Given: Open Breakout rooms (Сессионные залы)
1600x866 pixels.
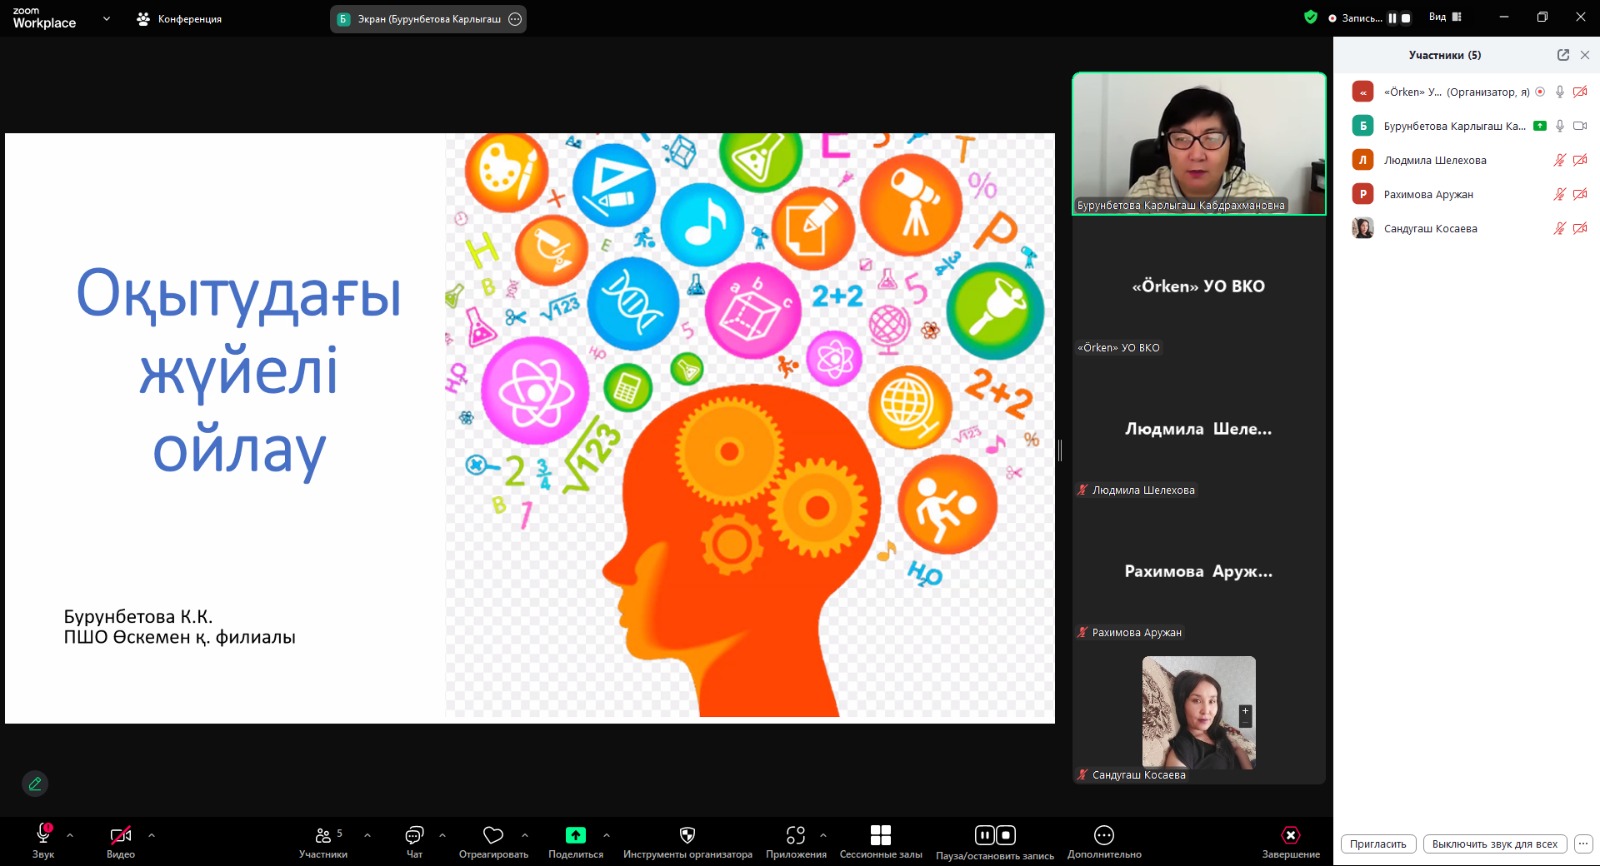Looking at the screenshot, I should click(x=880, y=836).
